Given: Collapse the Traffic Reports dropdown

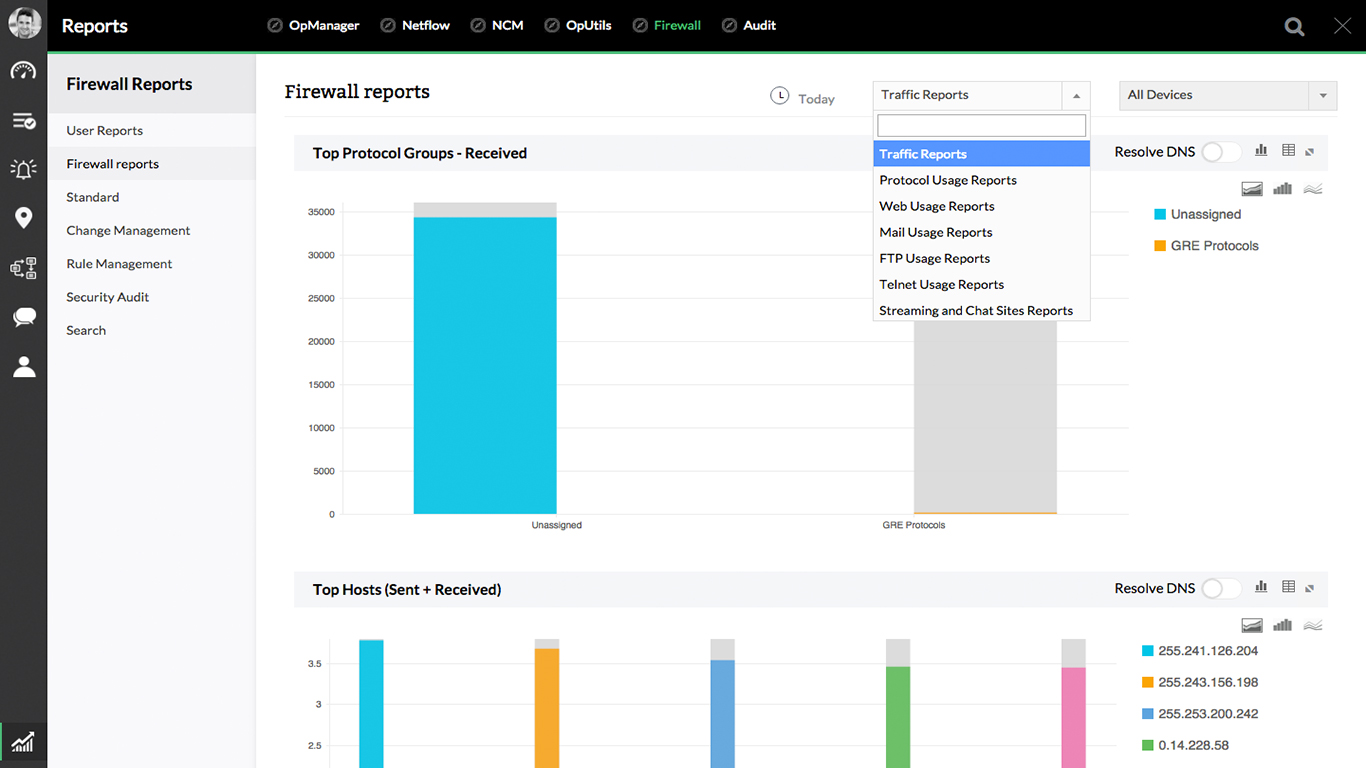Looking at the screenshot, I should tap(1076, 96).
